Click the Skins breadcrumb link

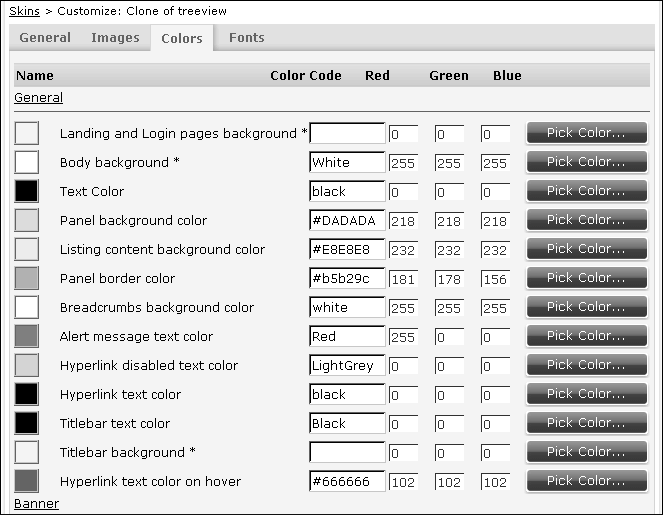pos(24,10)
